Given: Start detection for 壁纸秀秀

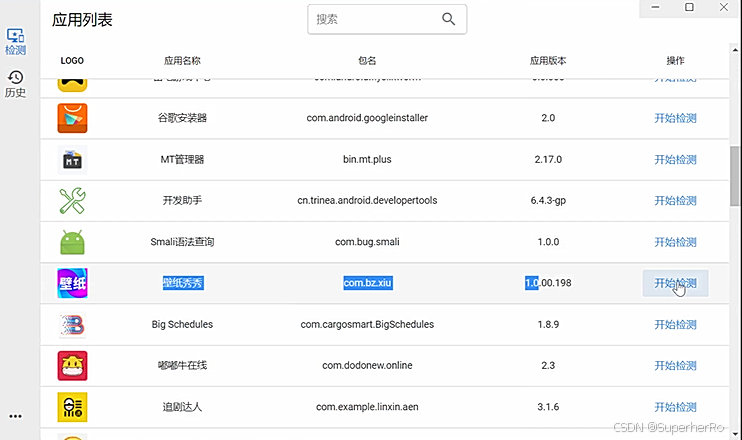Looking at the screenshot, I should click(675, 283).
